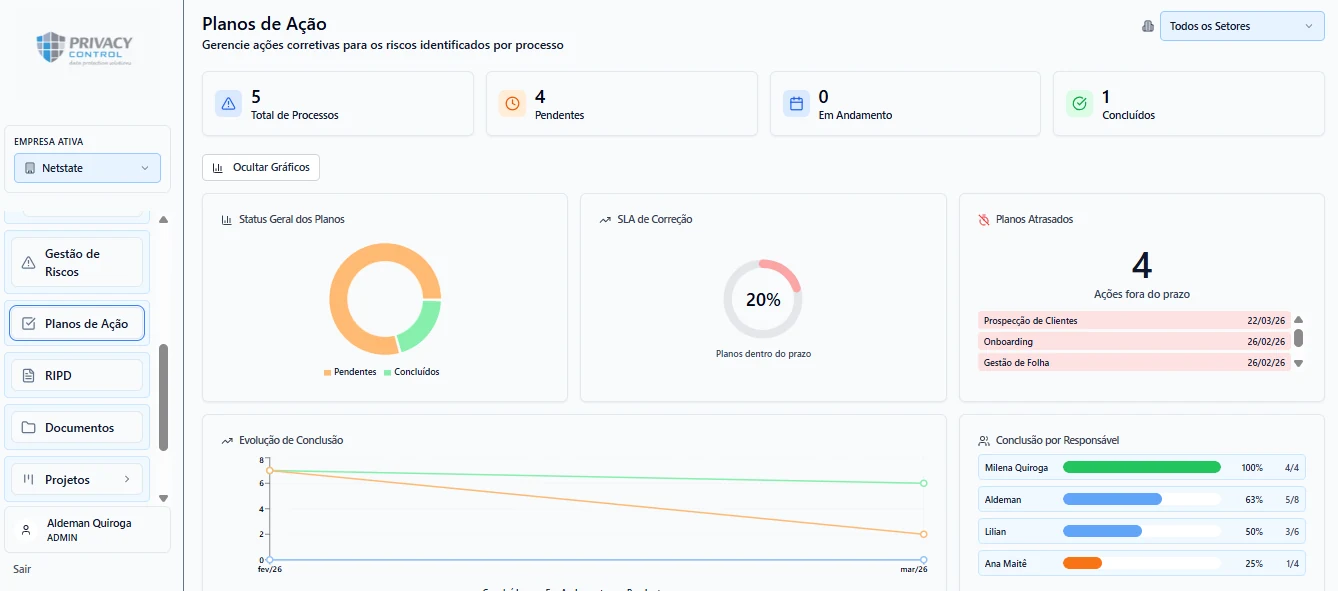Click the clock icon on Pendentes card
Viewport: 1338px width, 591px height.
512,103
